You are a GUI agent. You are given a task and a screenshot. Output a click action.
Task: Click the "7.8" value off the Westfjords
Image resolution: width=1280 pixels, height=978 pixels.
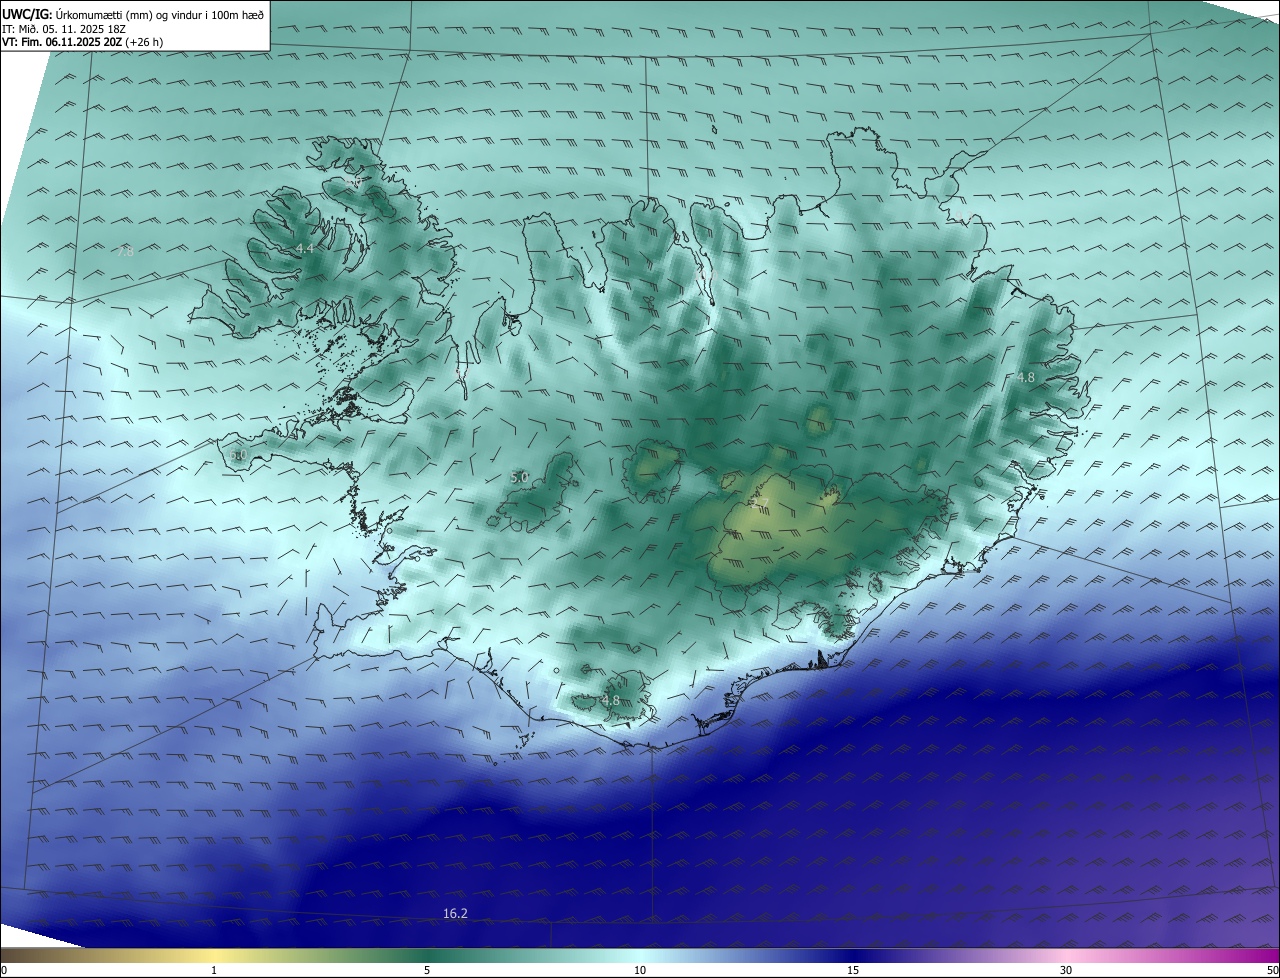pyautogui.click(x=124, y=252)
